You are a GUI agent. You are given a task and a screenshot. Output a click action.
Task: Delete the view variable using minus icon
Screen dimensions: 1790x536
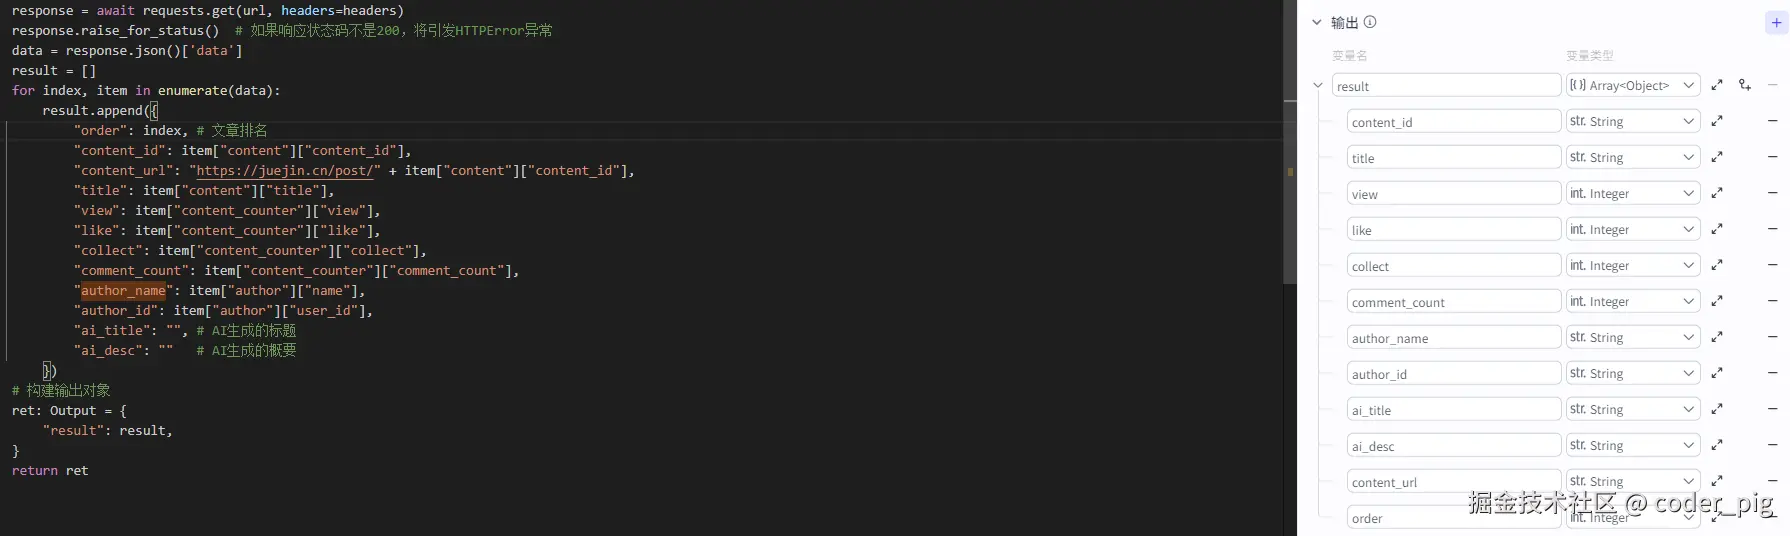1772,193
